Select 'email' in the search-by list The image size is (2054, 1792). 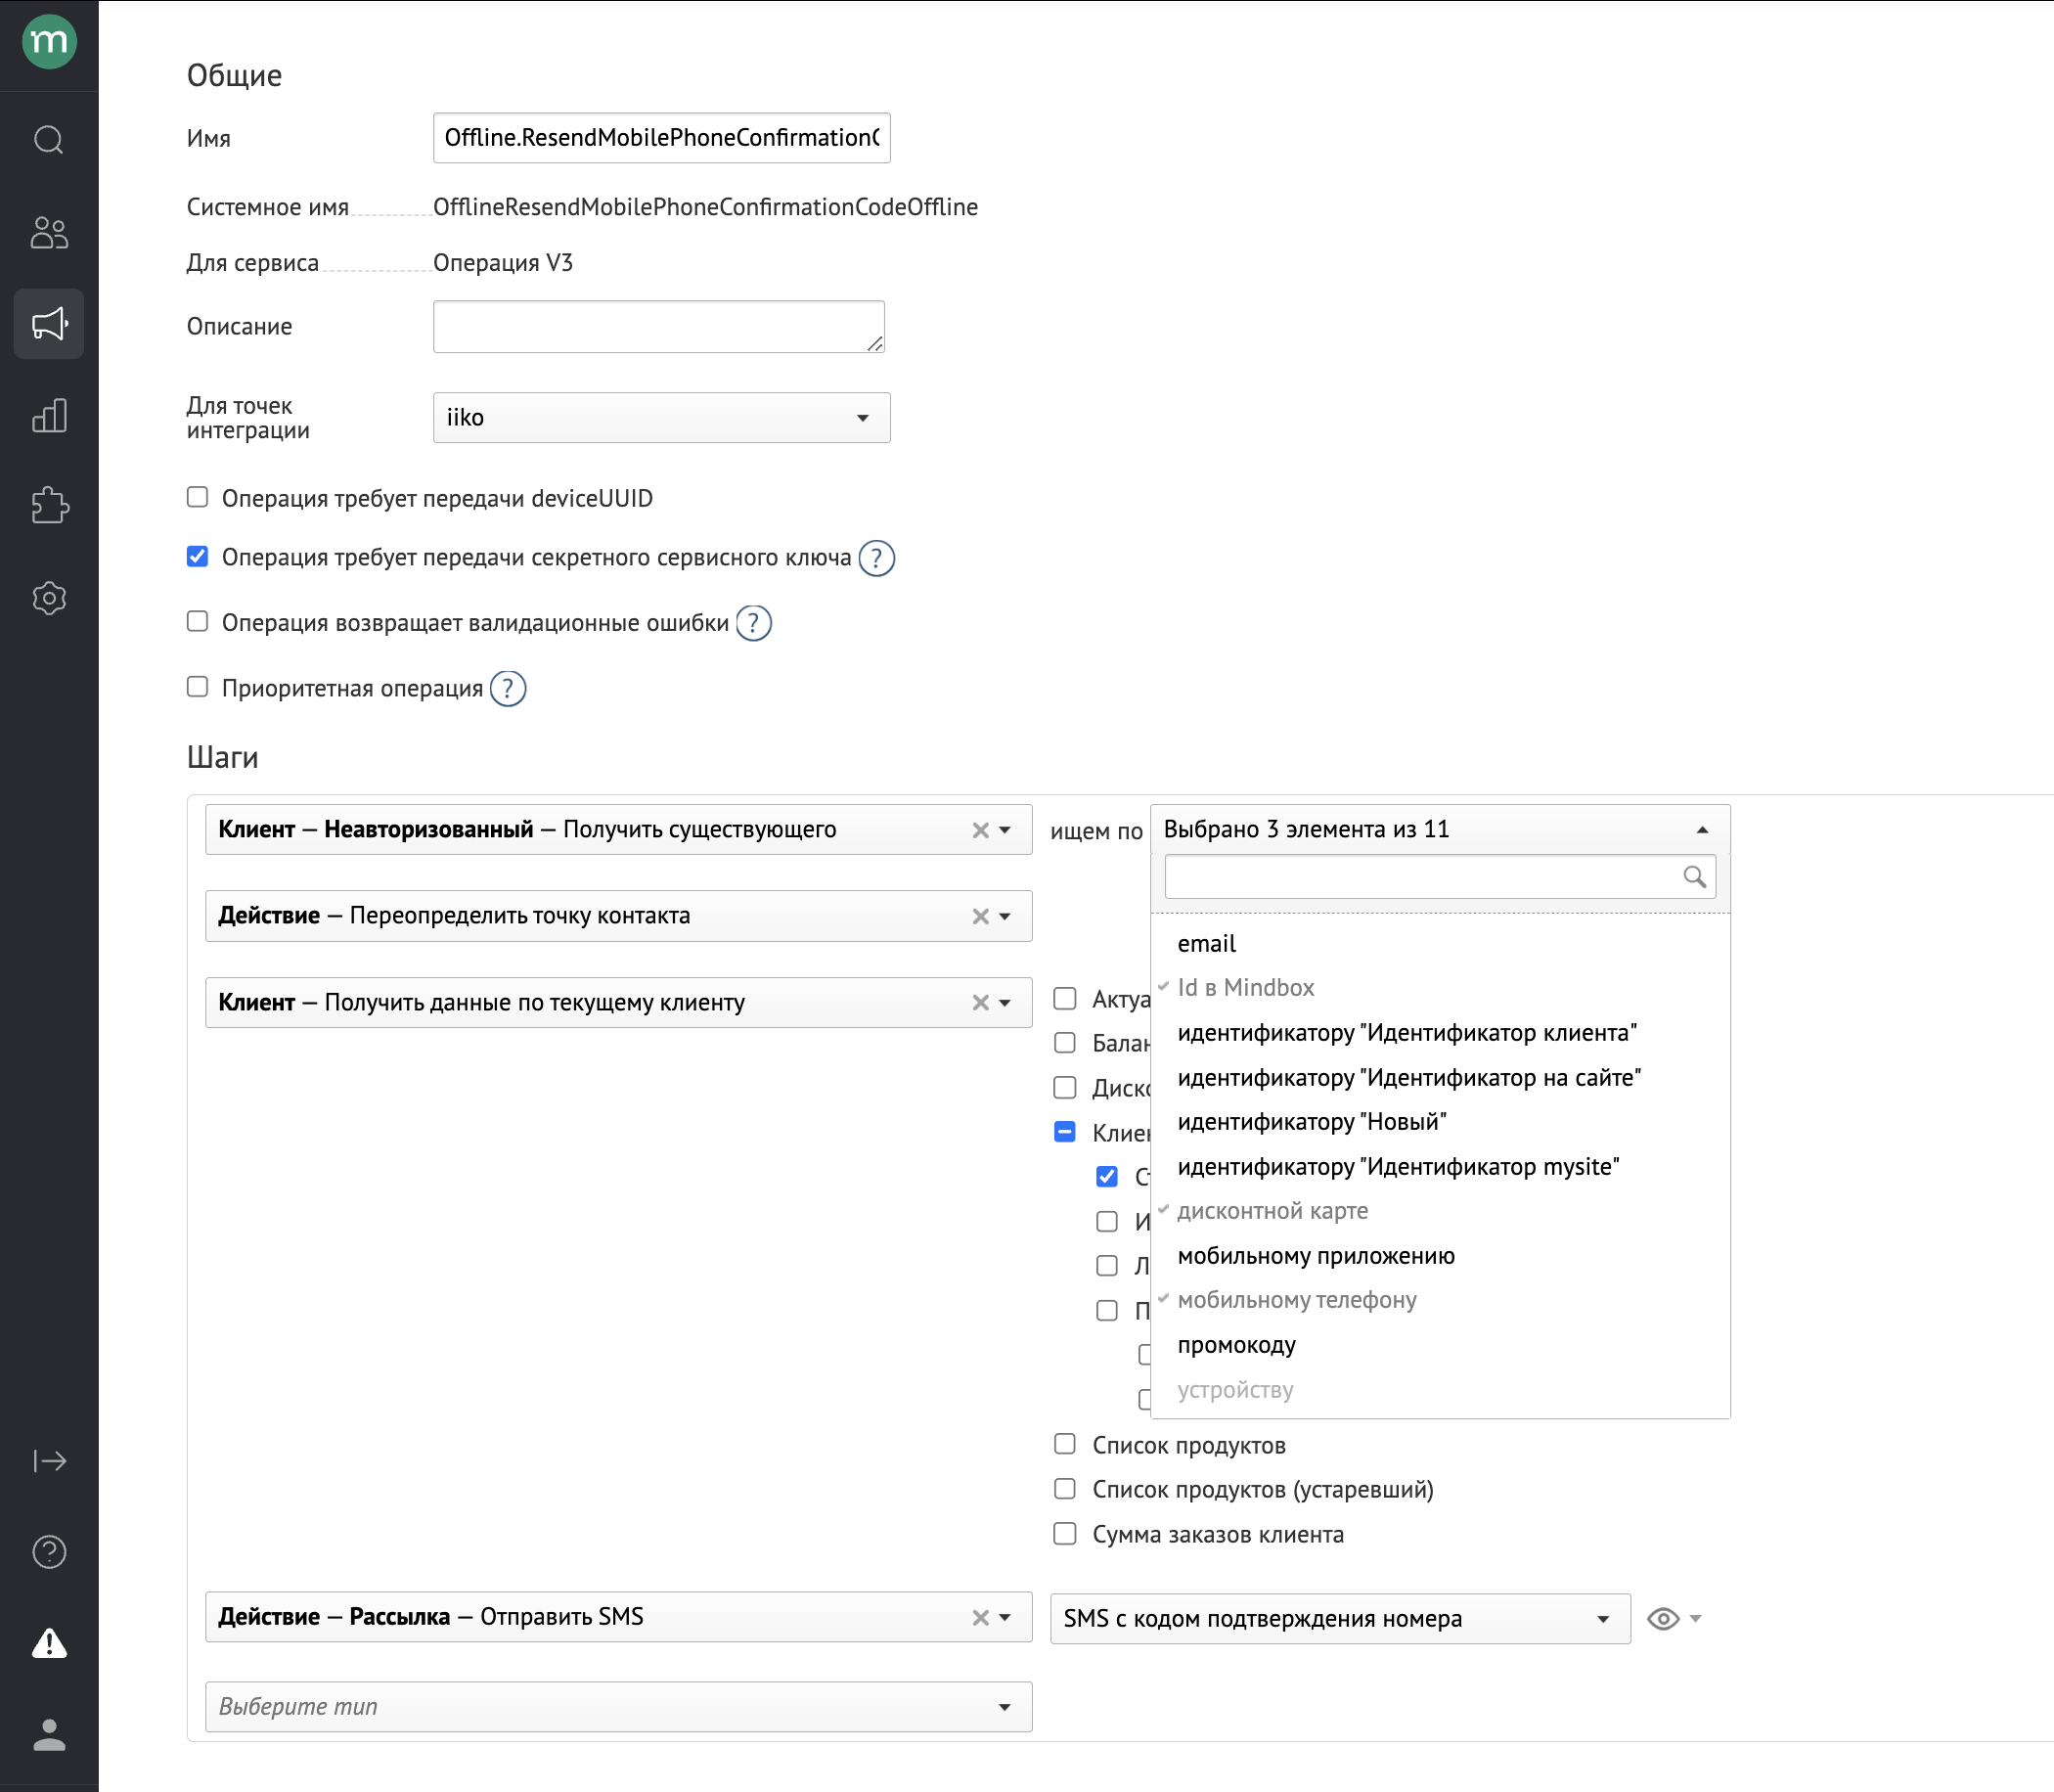click(1440, 943)
